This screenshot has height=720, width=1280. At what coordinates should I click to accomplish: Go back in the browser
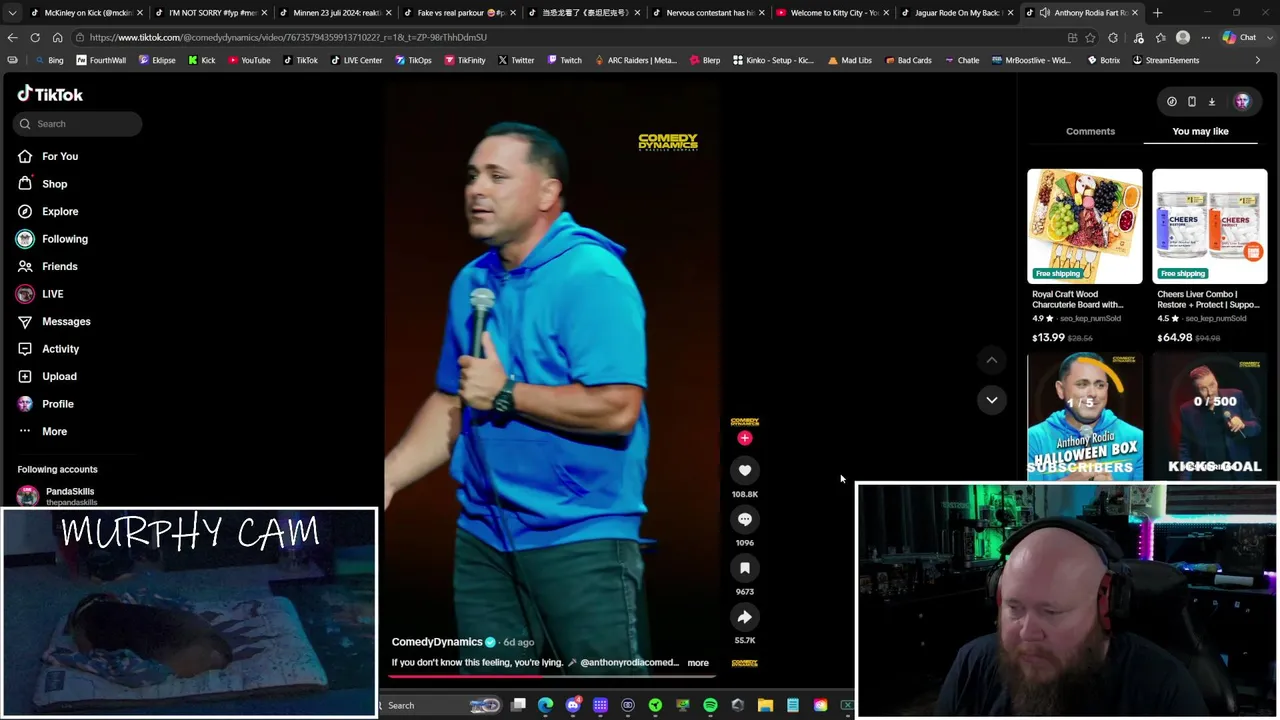pyautogui.click(x=12, y=37)
